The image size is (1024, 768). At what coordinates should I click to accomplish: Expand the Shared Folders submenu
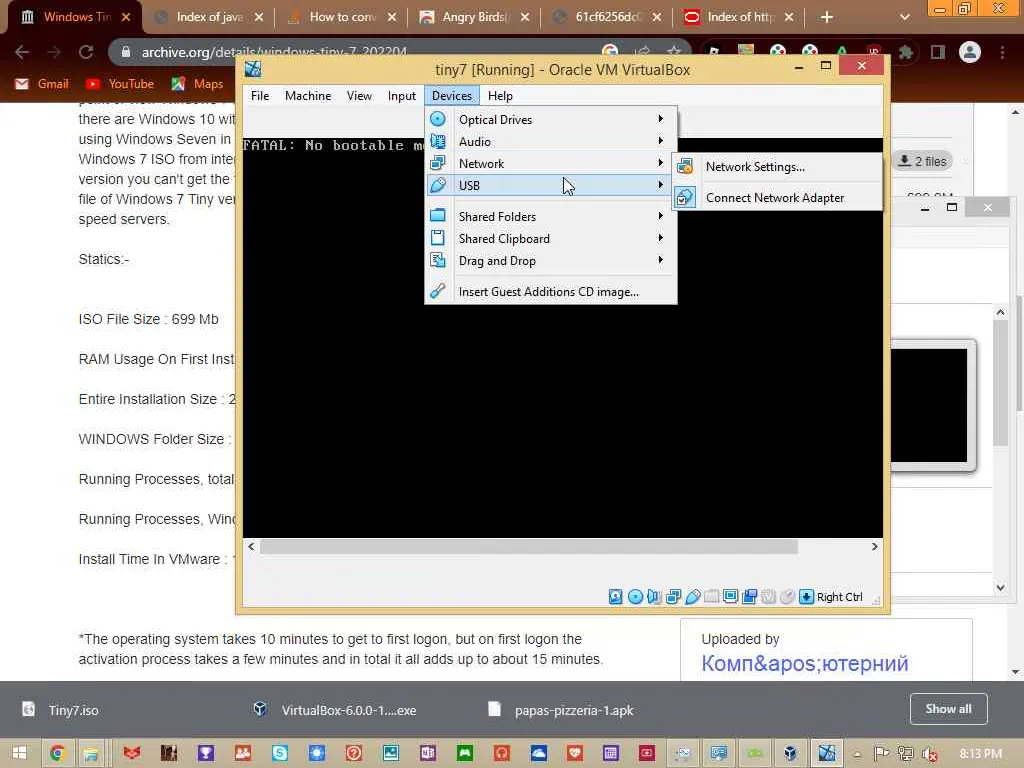click(661, 216)
